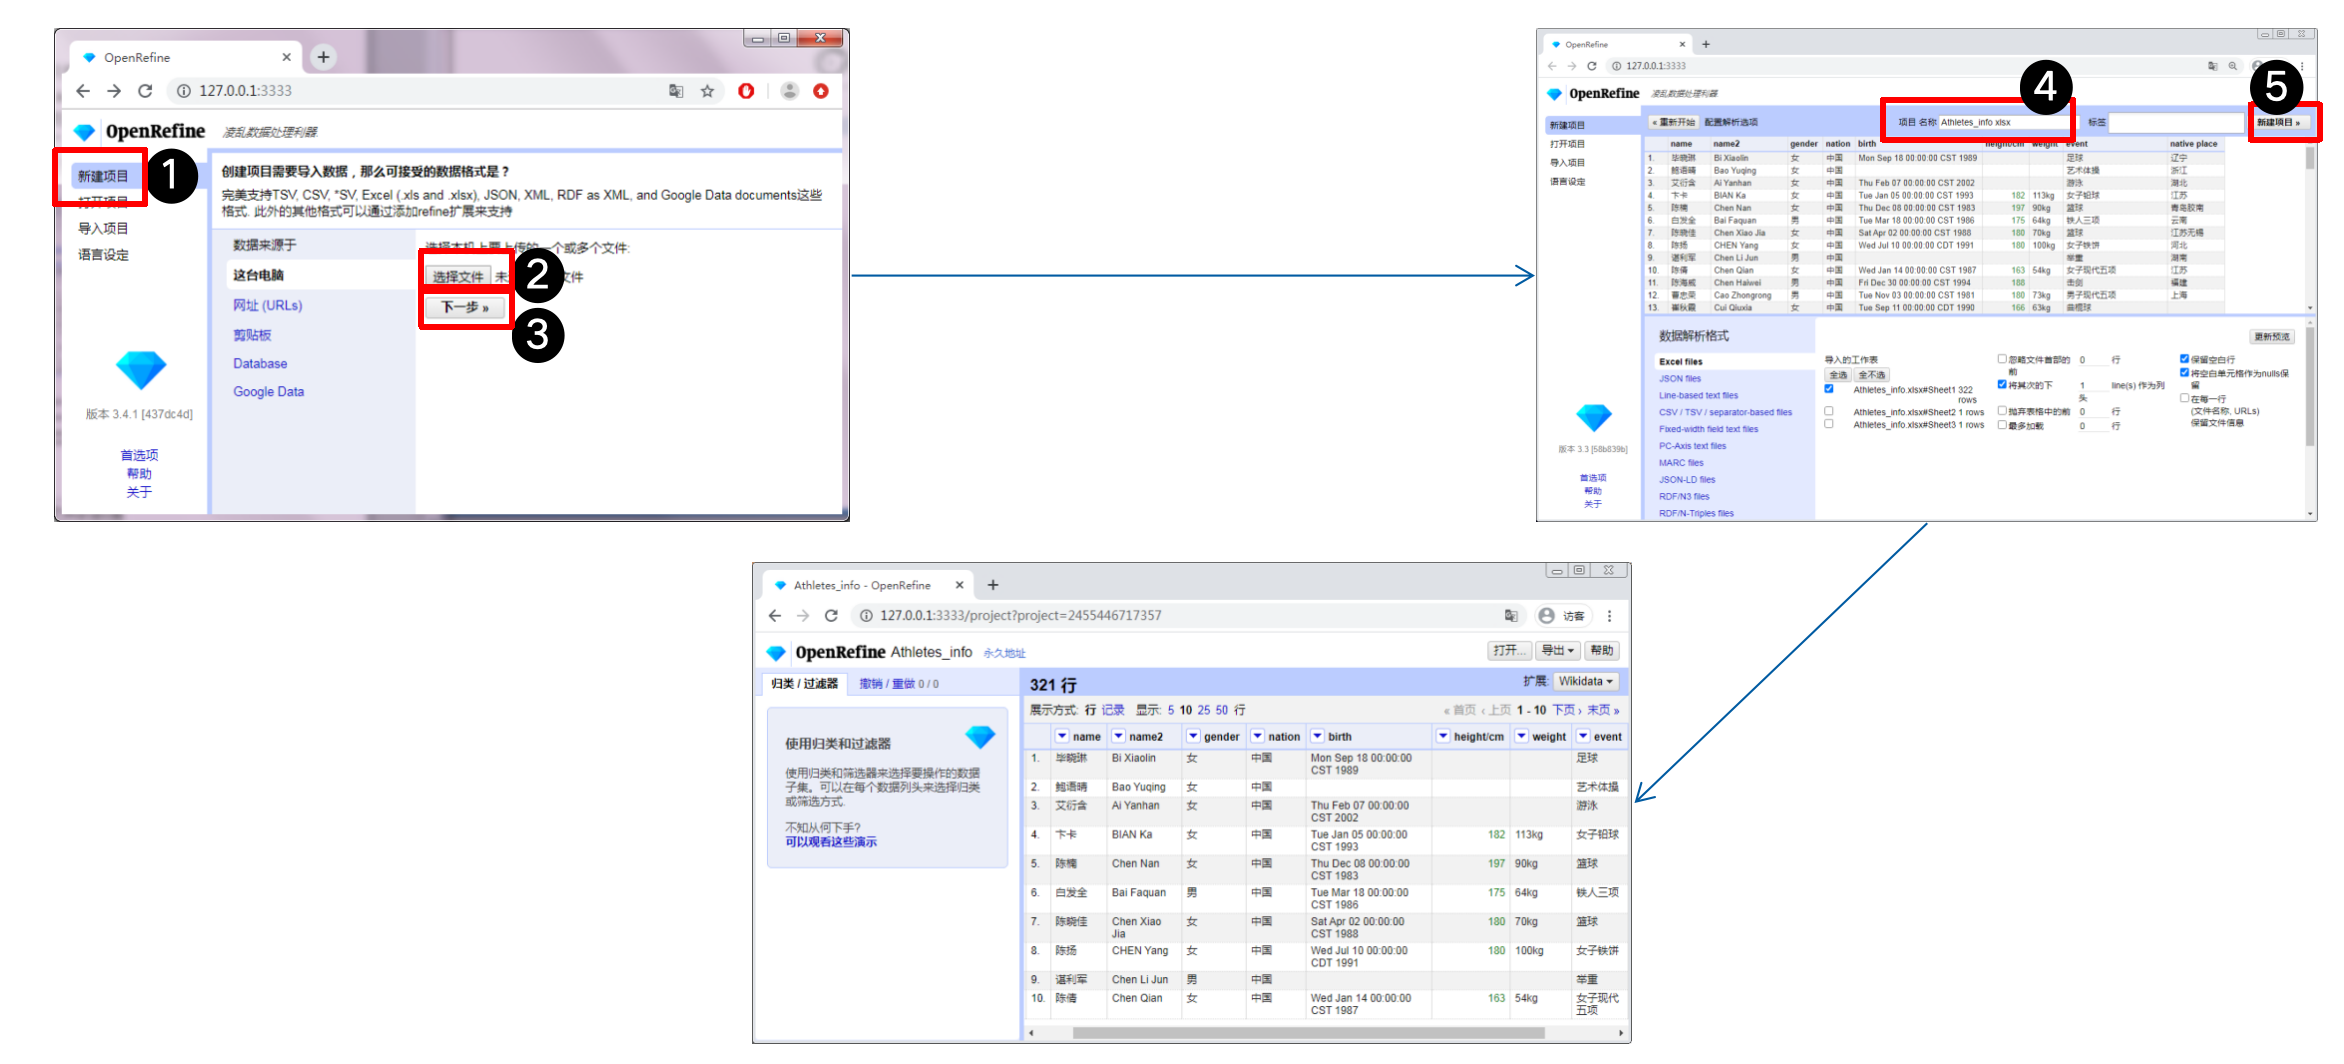Click profile avatar icon in the first window
Image resolution: width=2344 pixels, height=1064 pixels.
pos(789,91)
